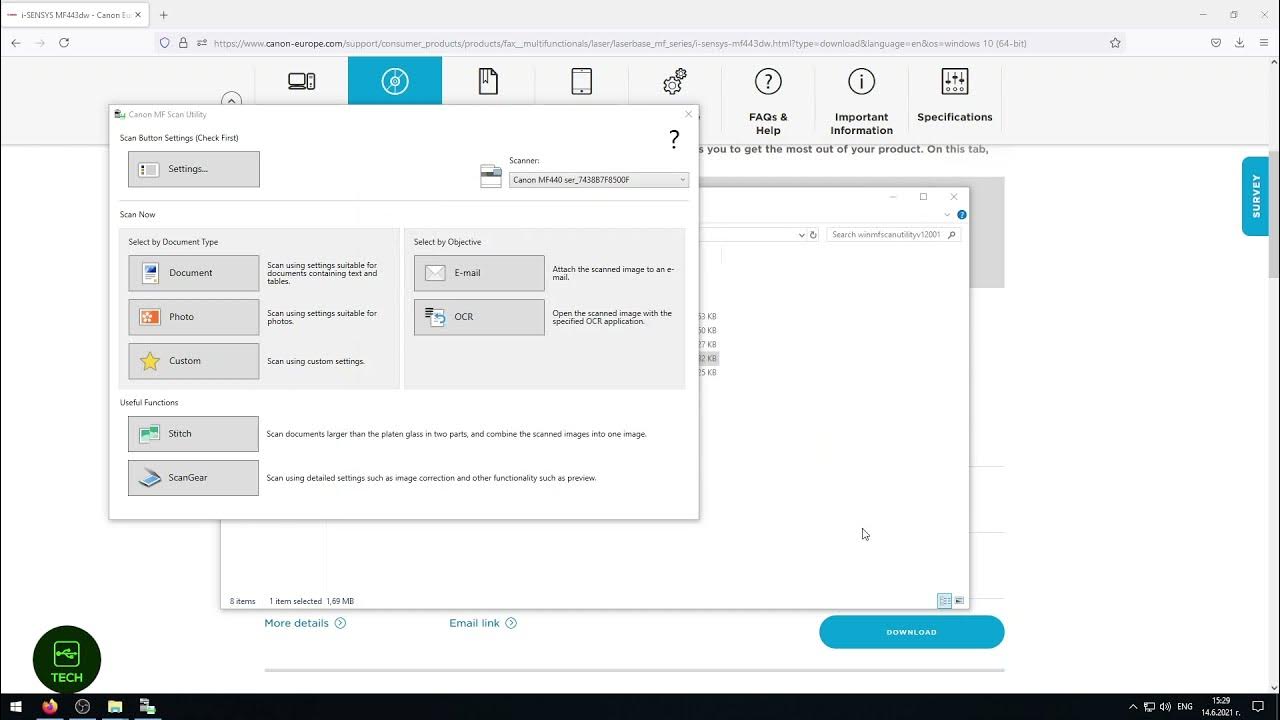Select the highlighted disc software tab

[395, 81]
